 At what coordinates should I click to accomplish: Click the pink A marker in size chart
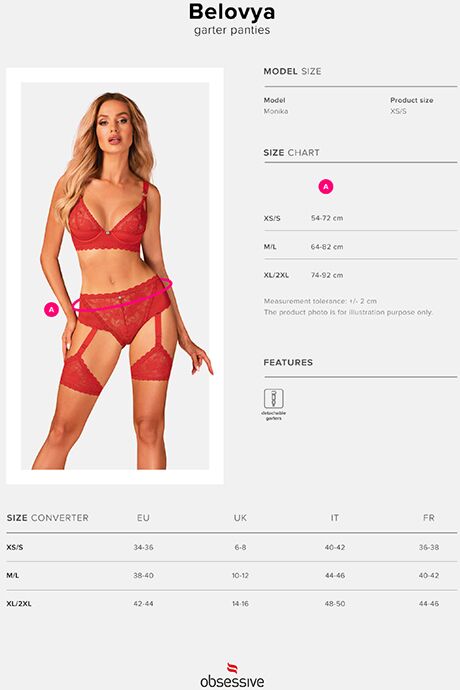coord(326,187)
